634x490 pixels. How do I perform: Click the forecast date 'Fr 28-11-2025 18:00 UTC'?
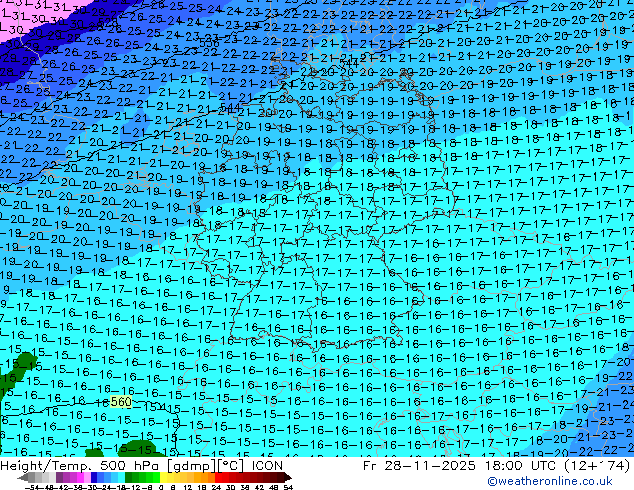pos(459,466)
